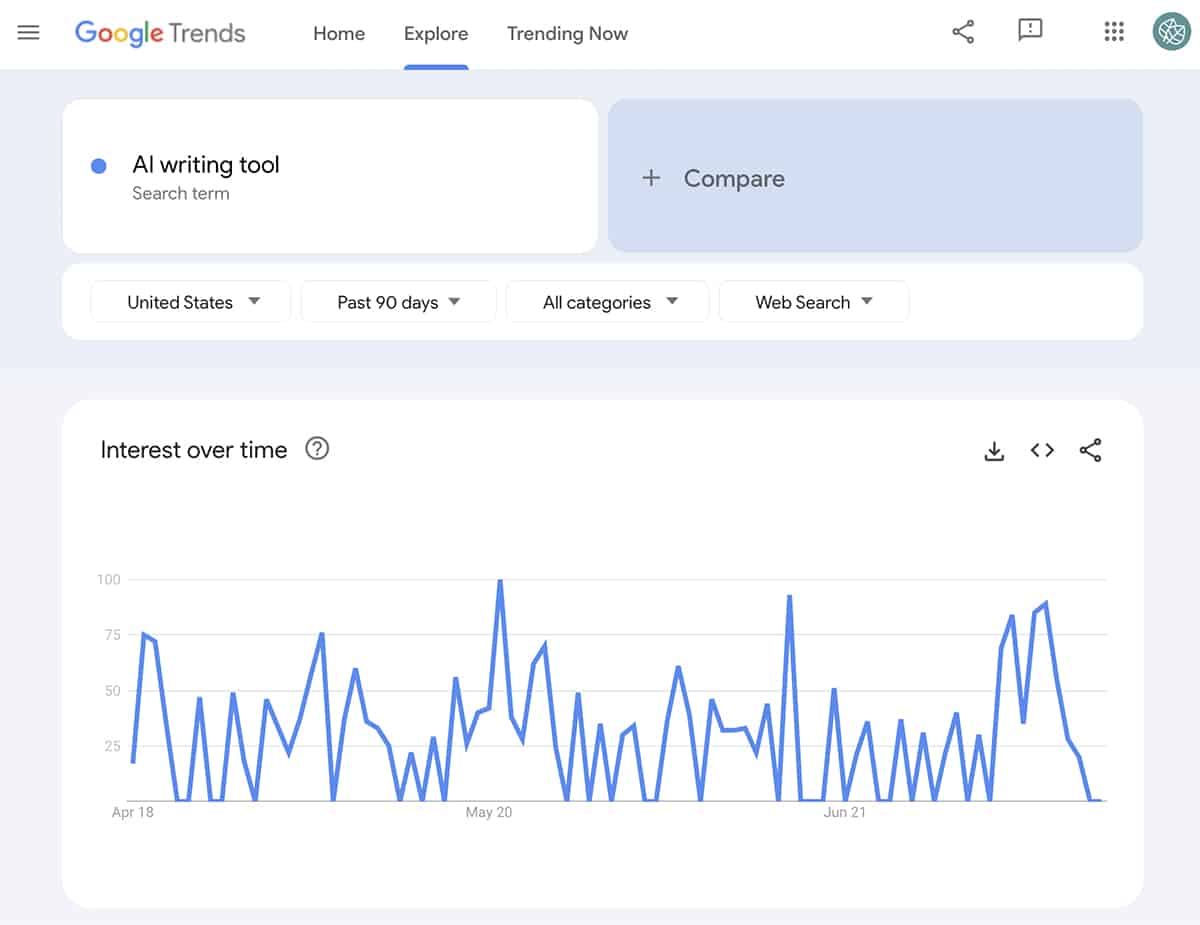1200x925 pixels.
Task: Edit the AI writing tool search term
Action: coord(206,165)
